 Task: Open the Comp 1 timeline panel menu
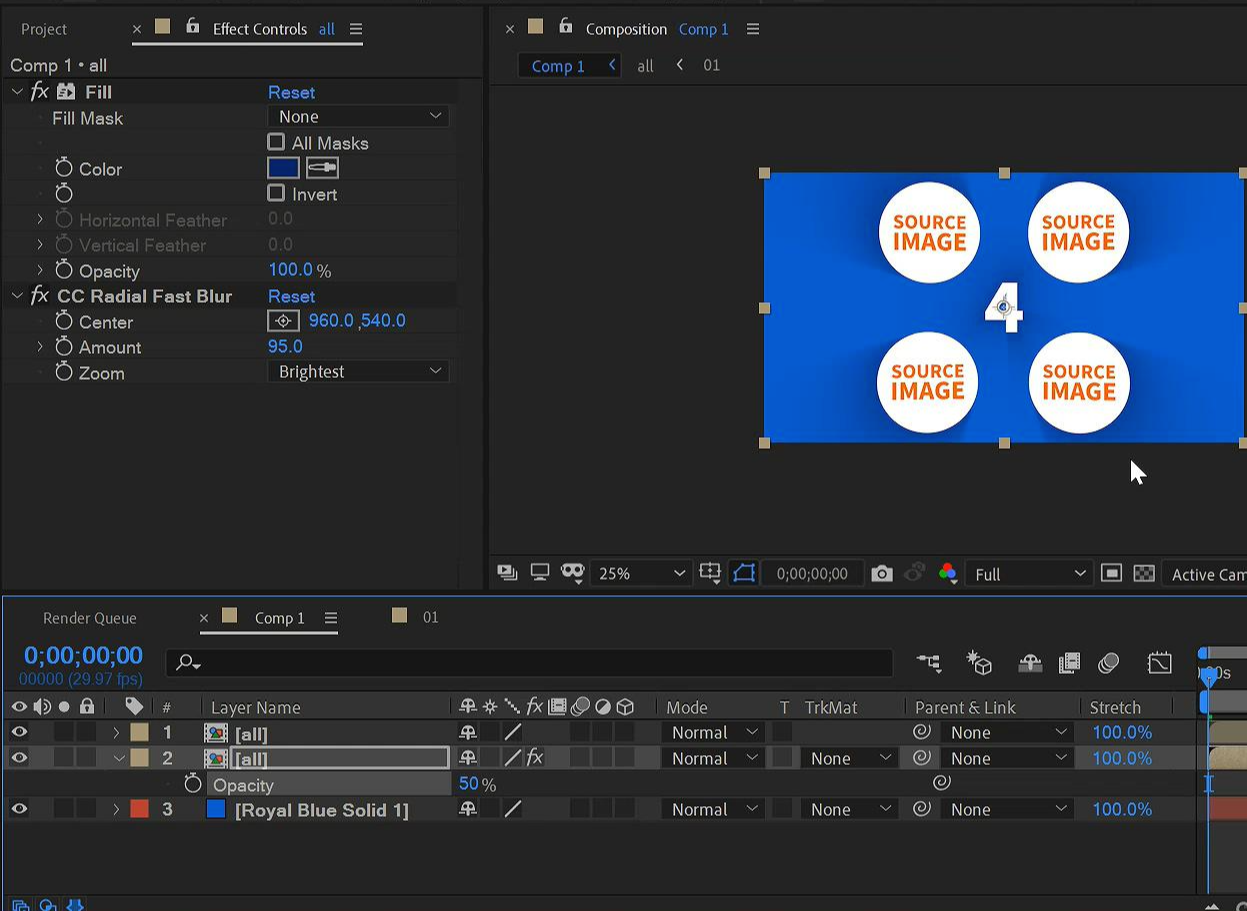(x=330, y=617)
